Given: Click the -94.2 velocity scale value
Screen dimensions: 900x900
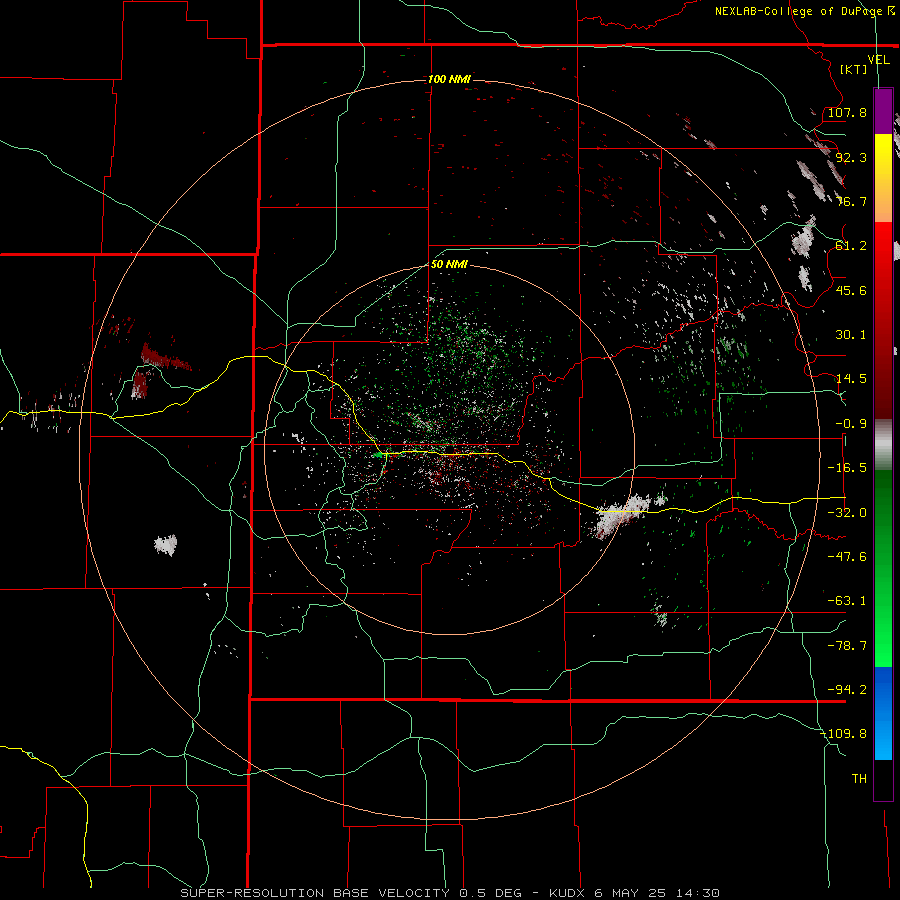Looking at the screenshot, I should click(847, 690).
